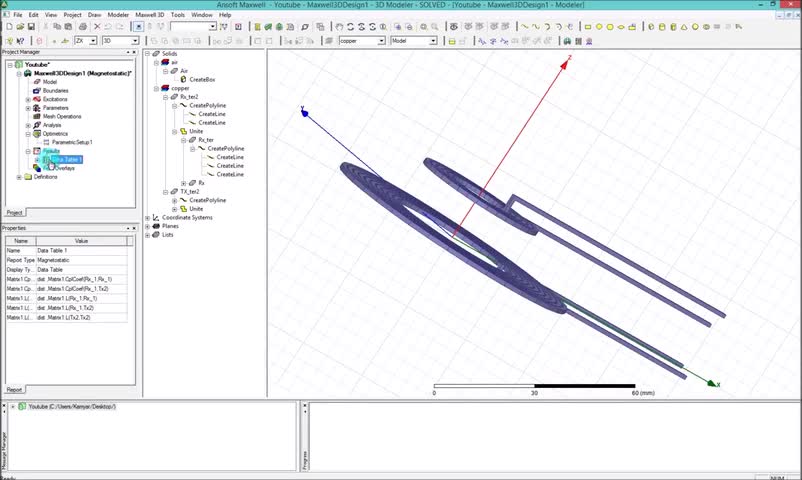
Task: Select Rx_ter2 object in model tree
Action: [x=189, y=97]
